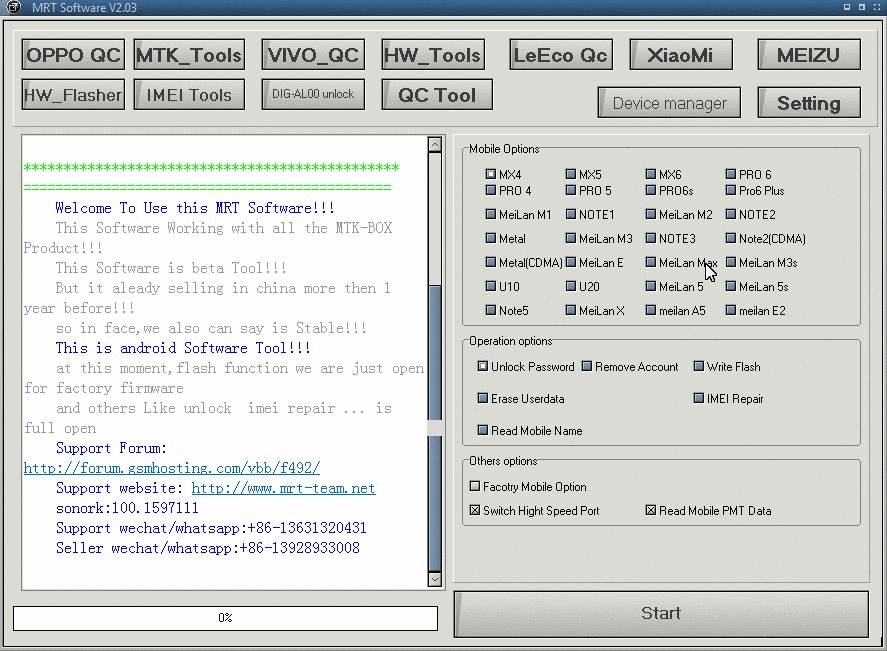Click the log scroll down arrow

(434, 579)
